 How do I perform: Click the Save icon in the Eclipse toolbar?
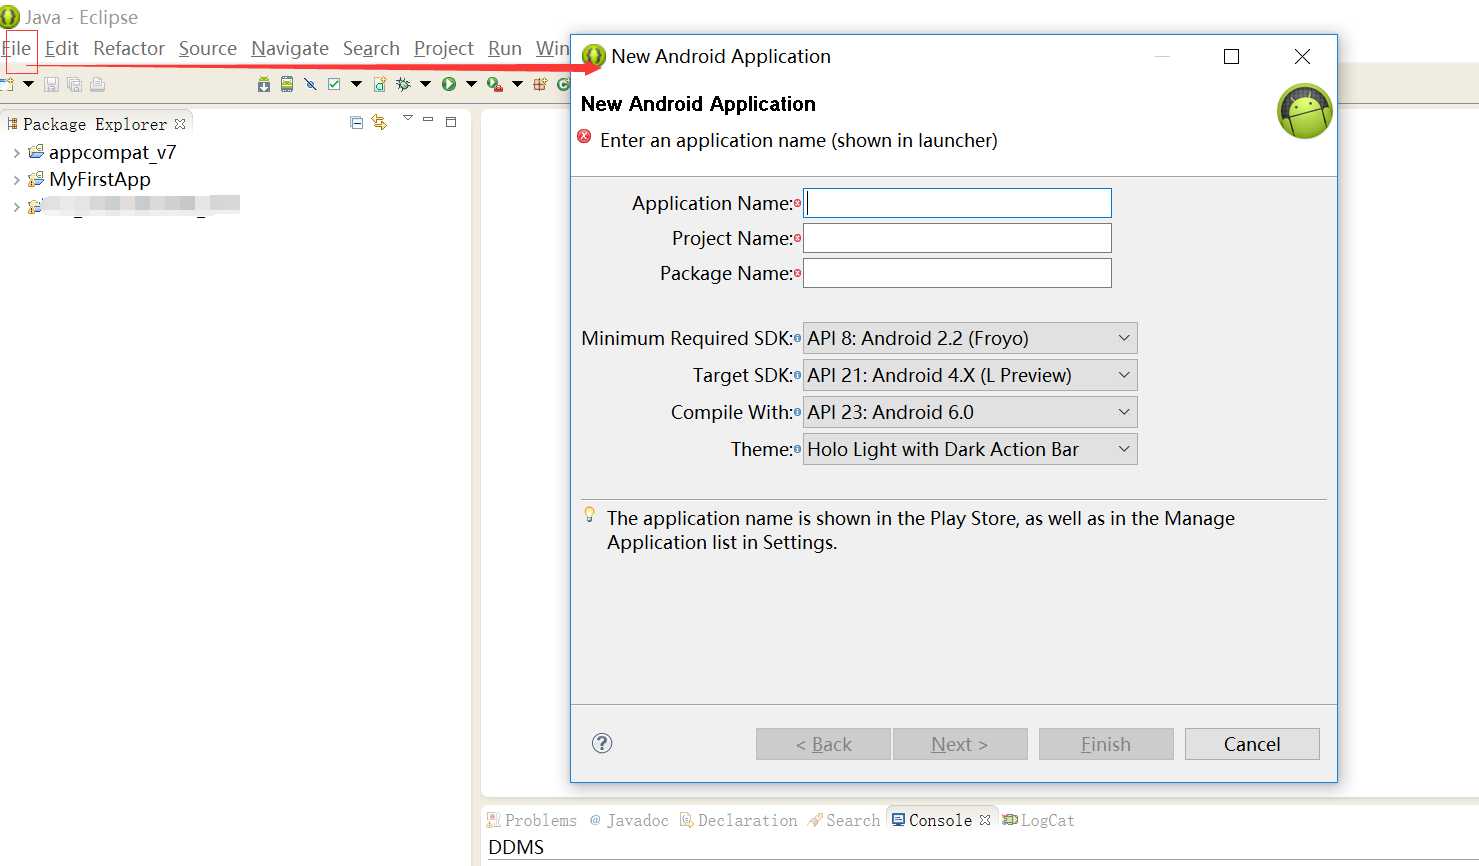(x=51, y=85)
